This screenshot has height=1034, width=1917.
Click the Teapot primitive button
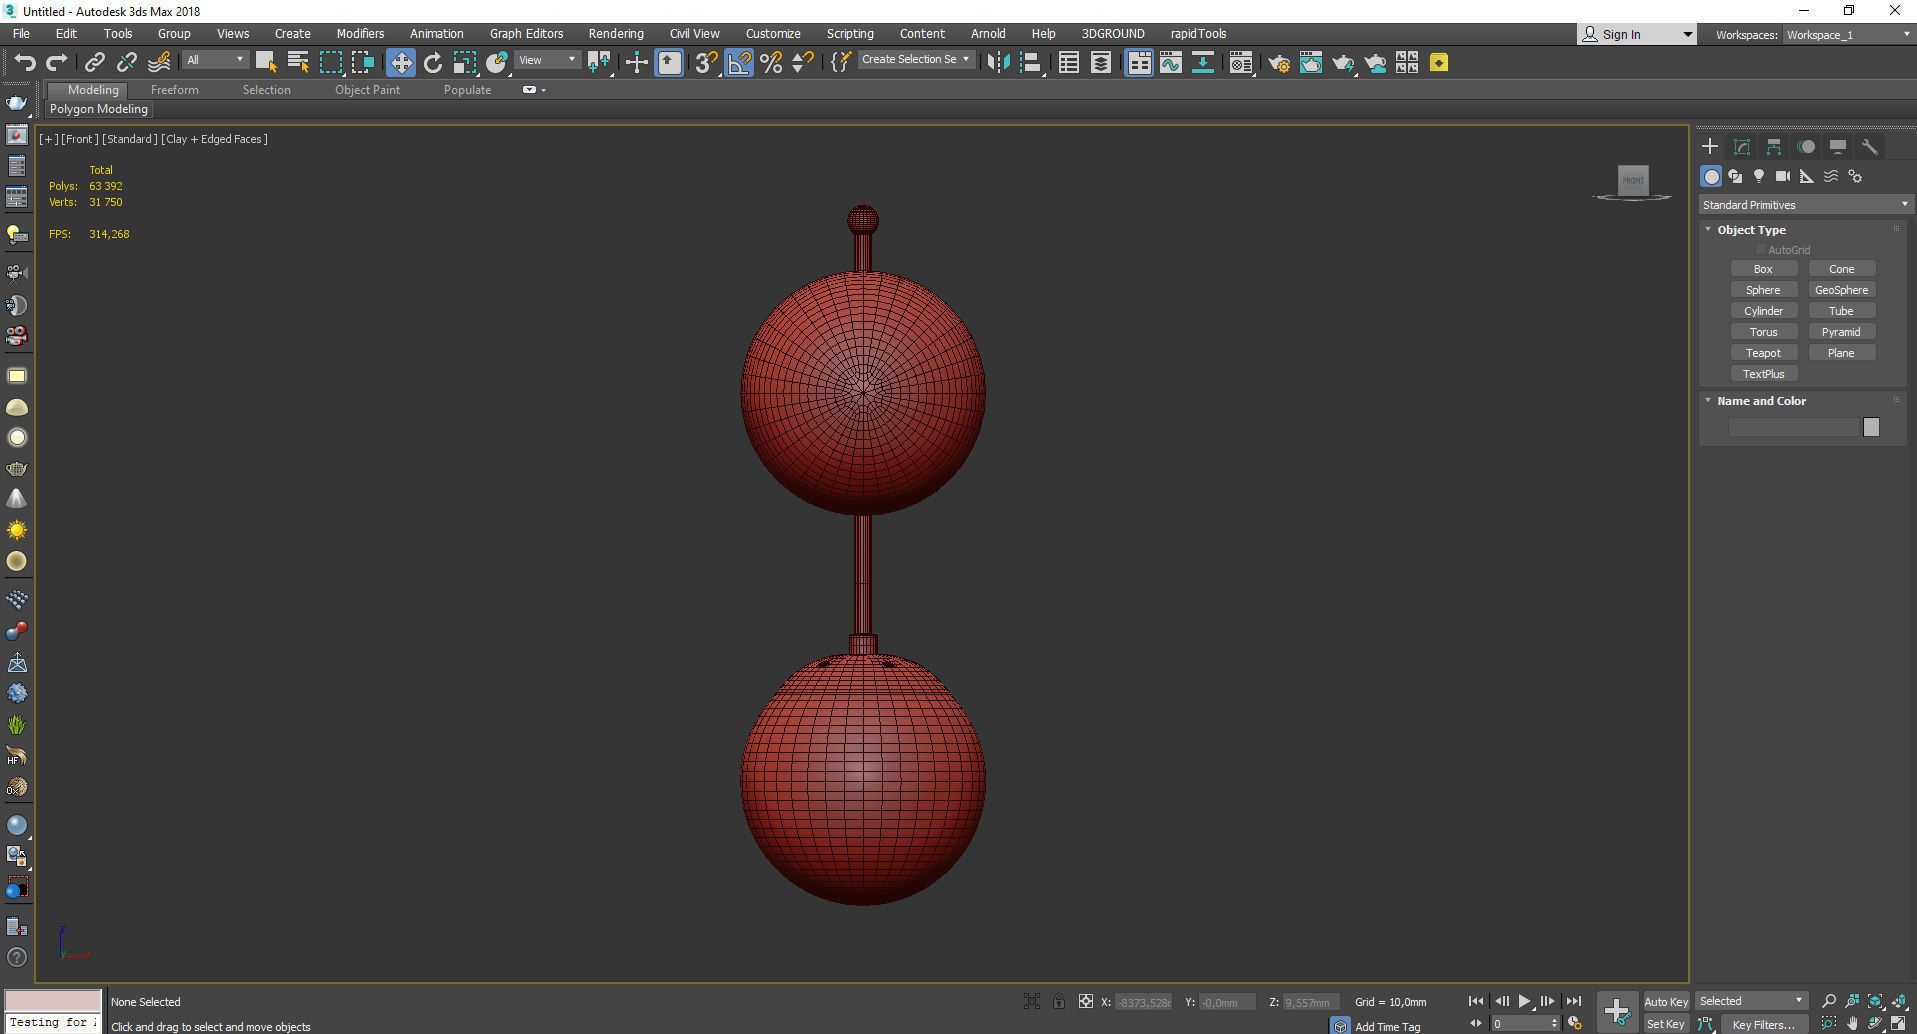(x=1763, y=353)
